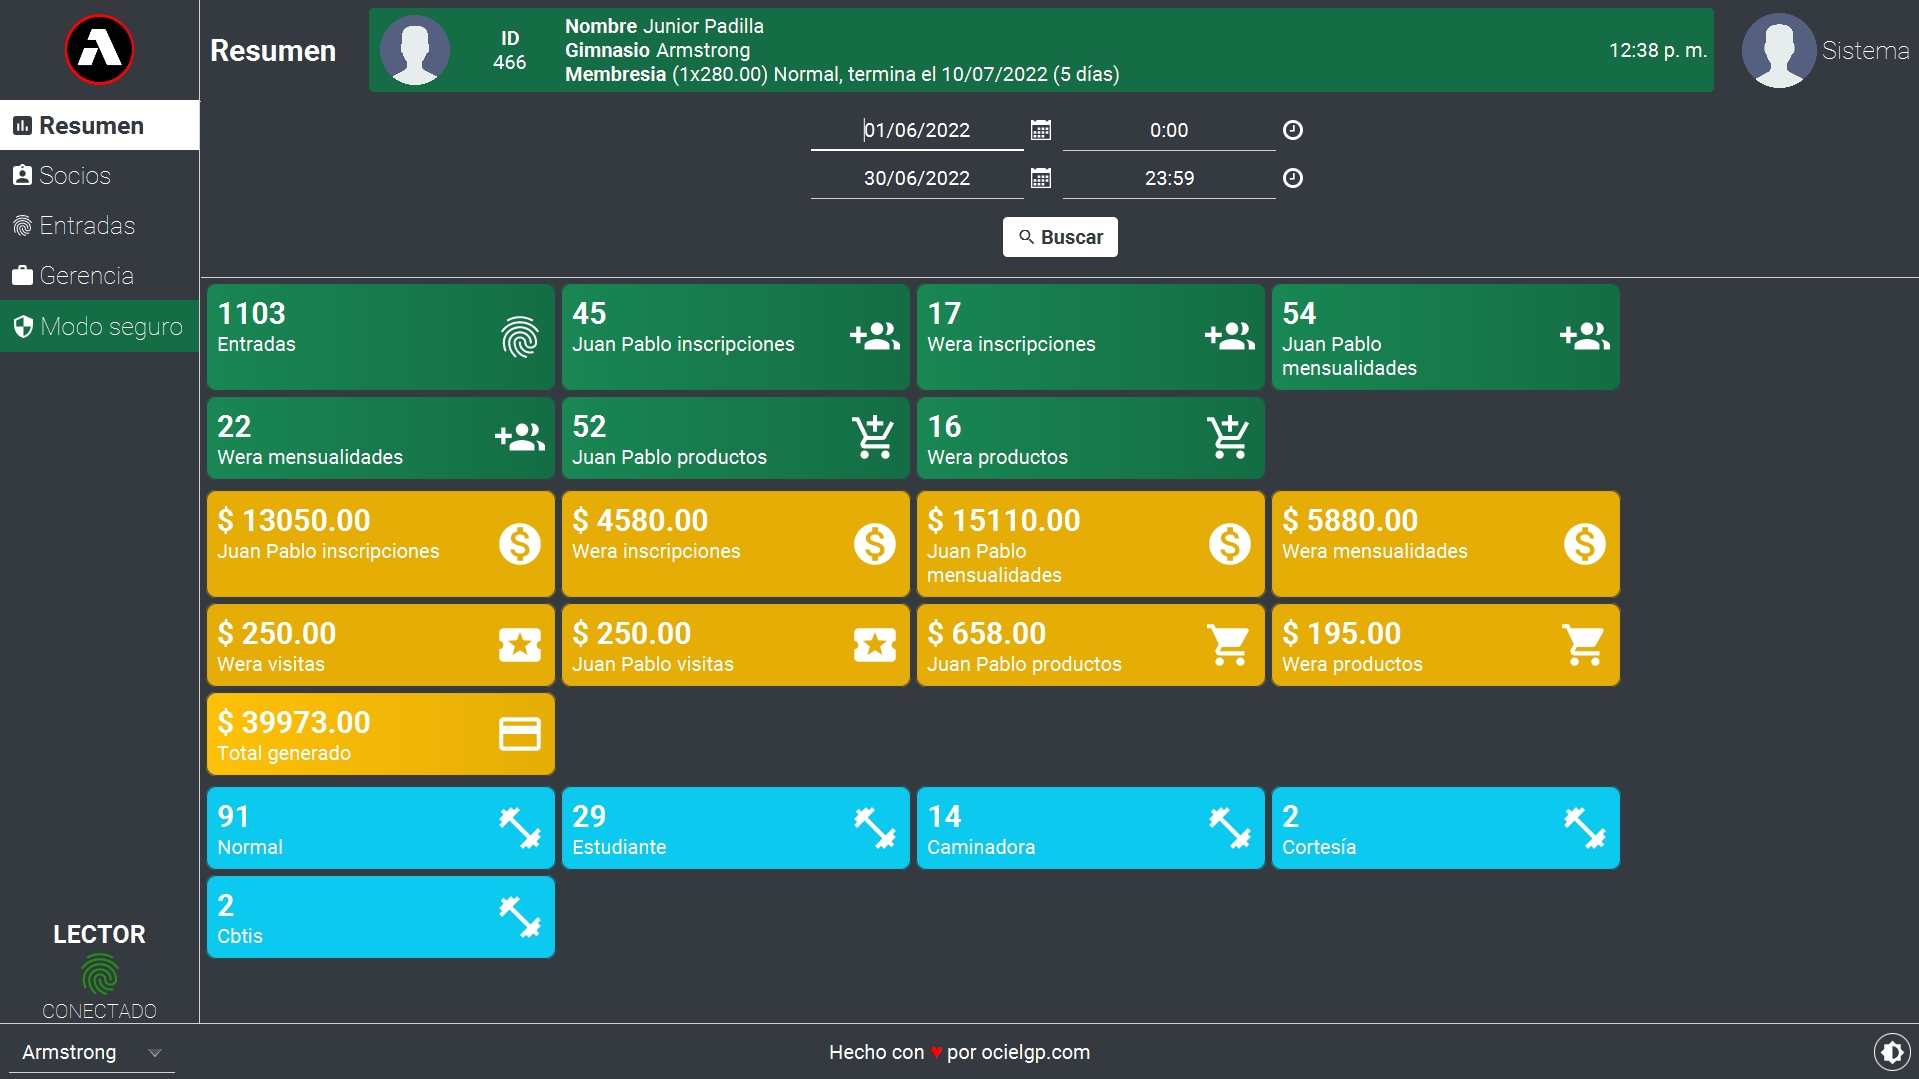
Task: Toggle the dark theme button
Action: click(x=1891, y=1052)
